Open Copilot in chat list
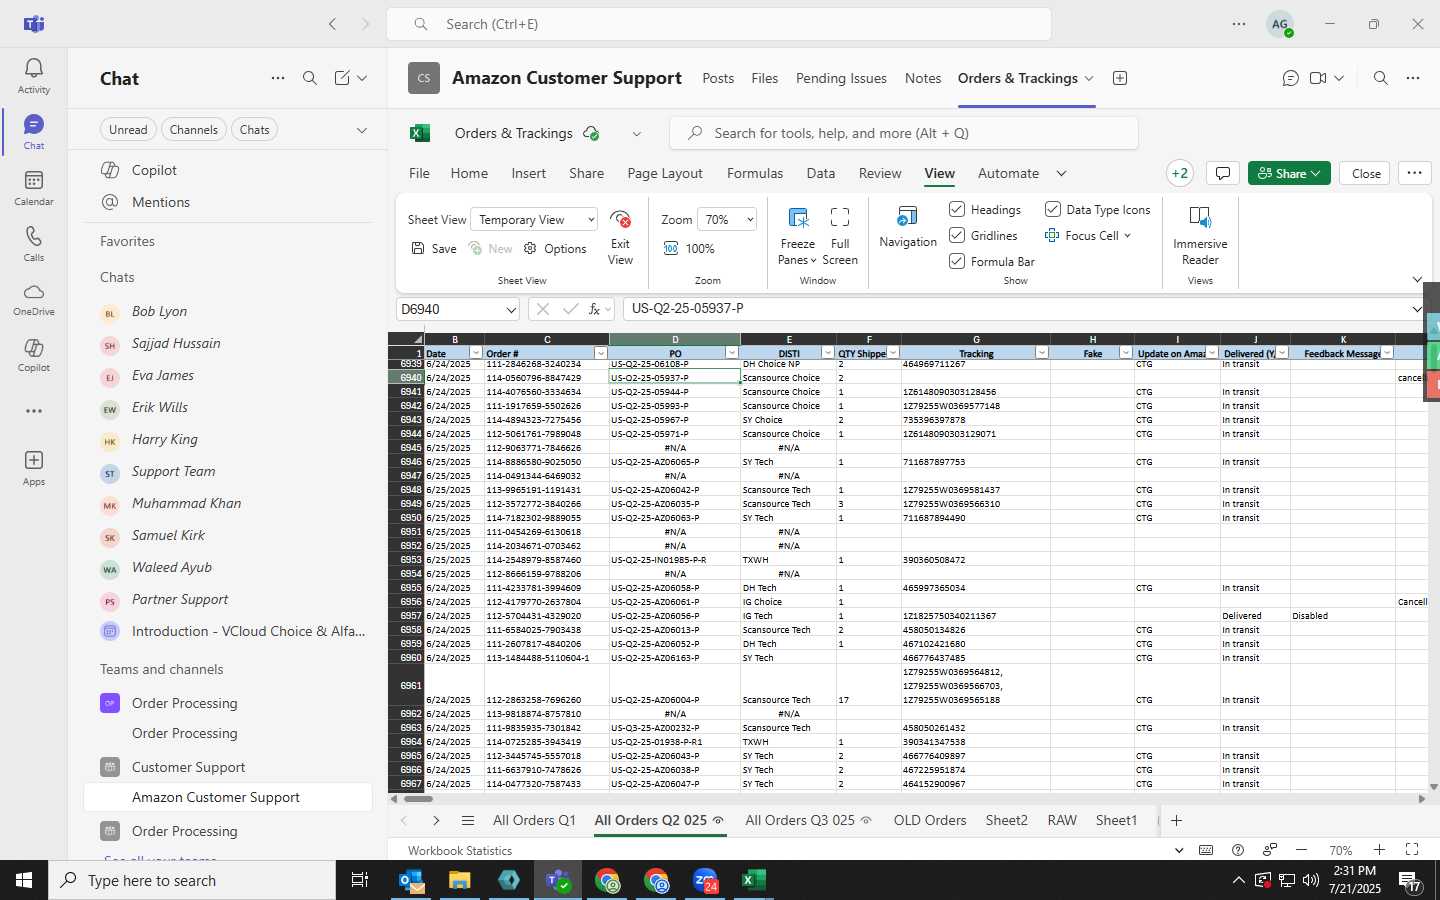Image resolution: width=1440 pixels, height=900 pixels. (228, 170)
